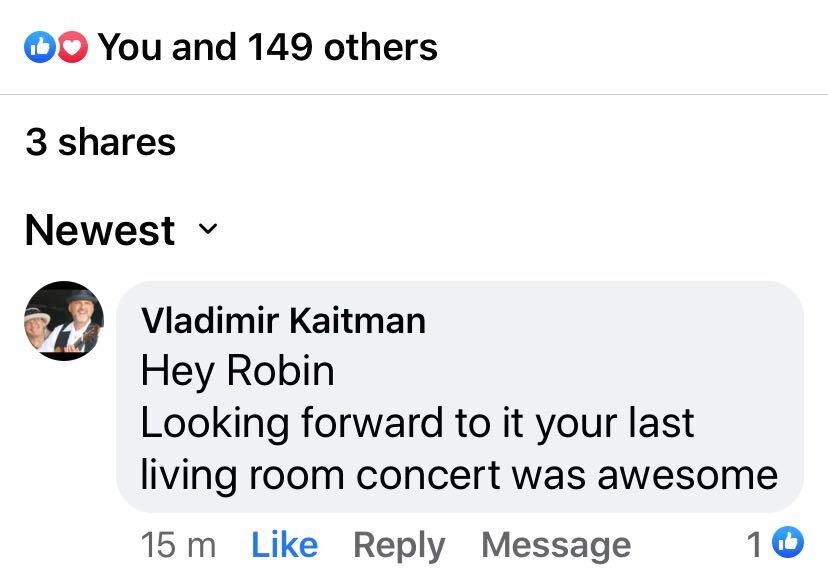Click the blue thumbs-up reaction icon at top

[40, 47]
